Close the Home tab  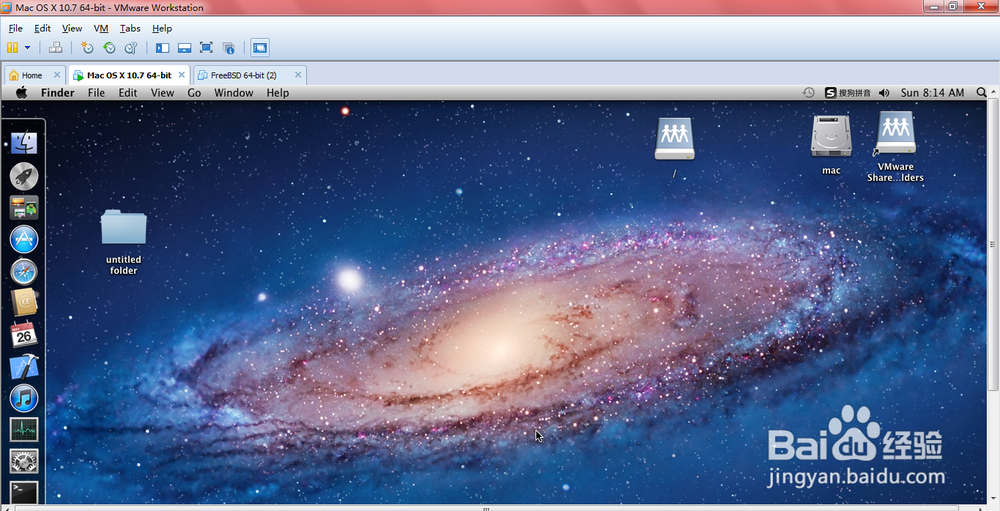click(57, 75)
